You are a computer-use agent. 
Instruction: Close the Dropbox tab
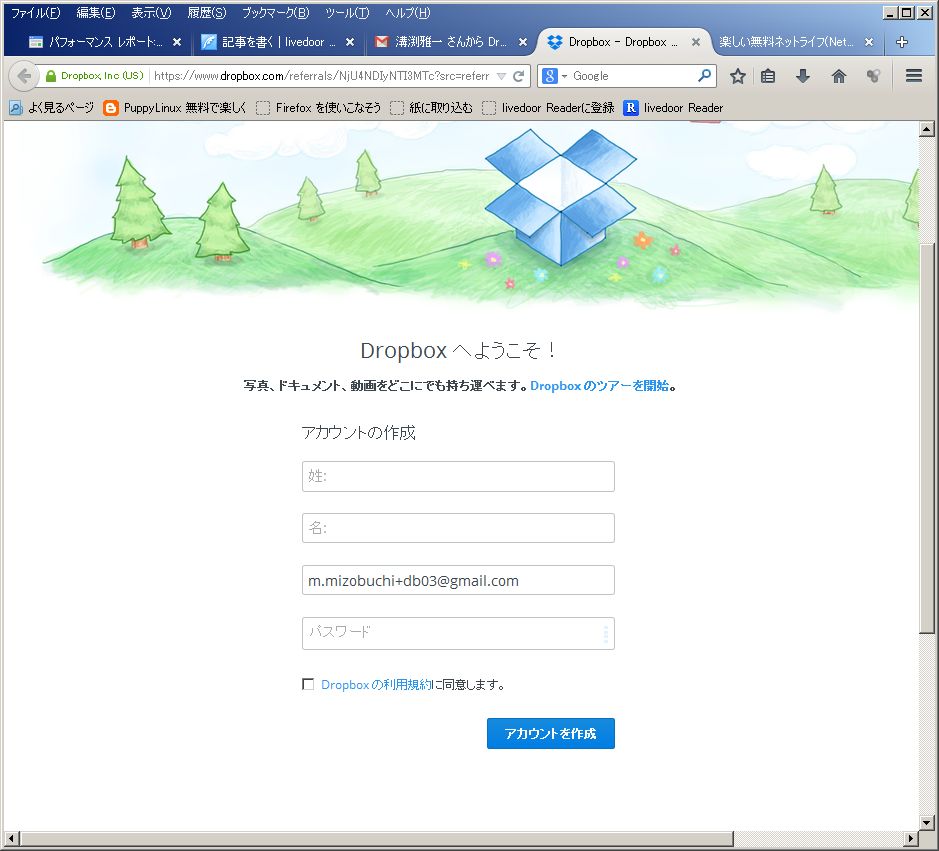click(x=695, y=42)
